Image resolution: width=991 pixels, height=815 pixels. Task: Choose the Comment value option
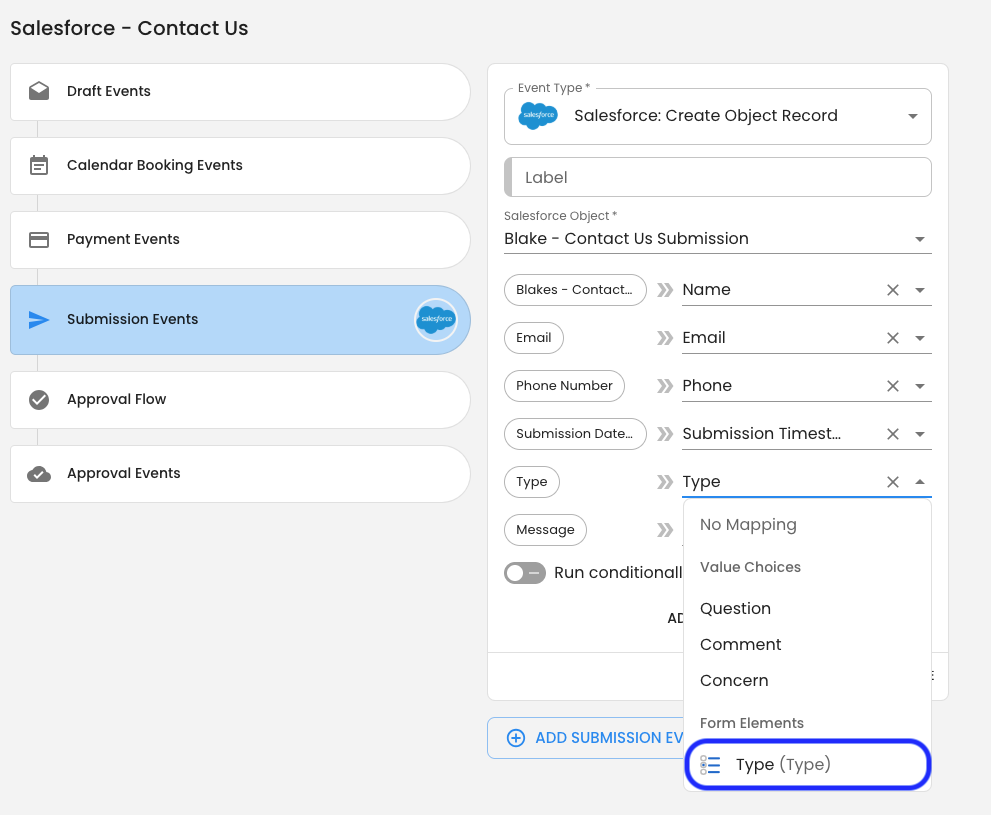click(807, 644)
